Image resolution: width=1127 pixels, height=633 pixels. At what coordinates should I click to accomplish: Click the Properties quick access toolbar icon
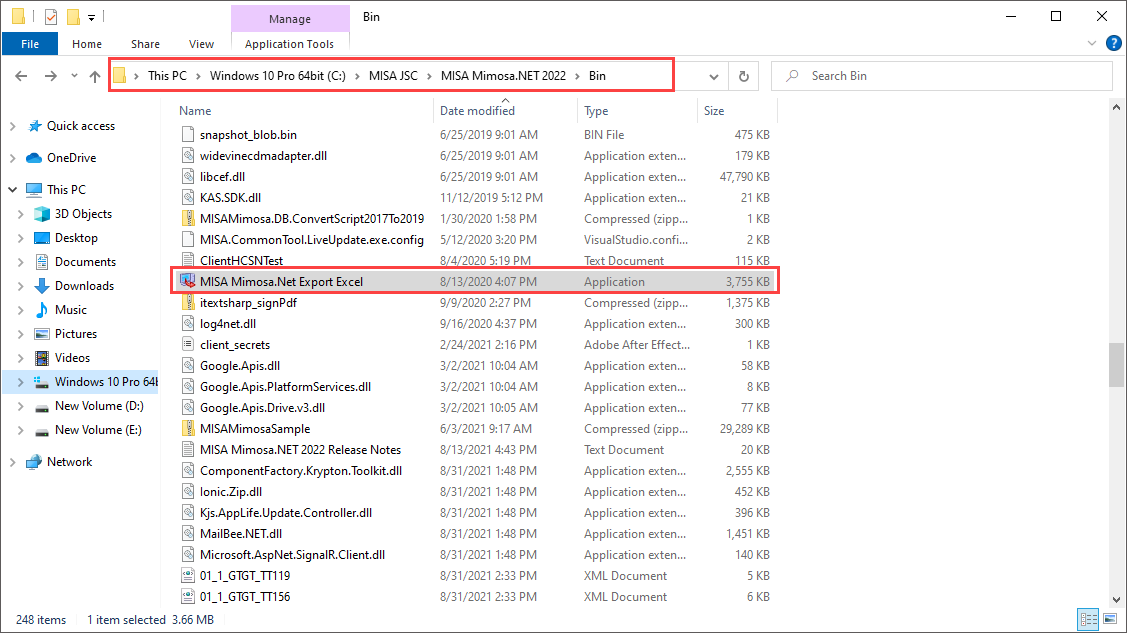(x=50, y=17)
